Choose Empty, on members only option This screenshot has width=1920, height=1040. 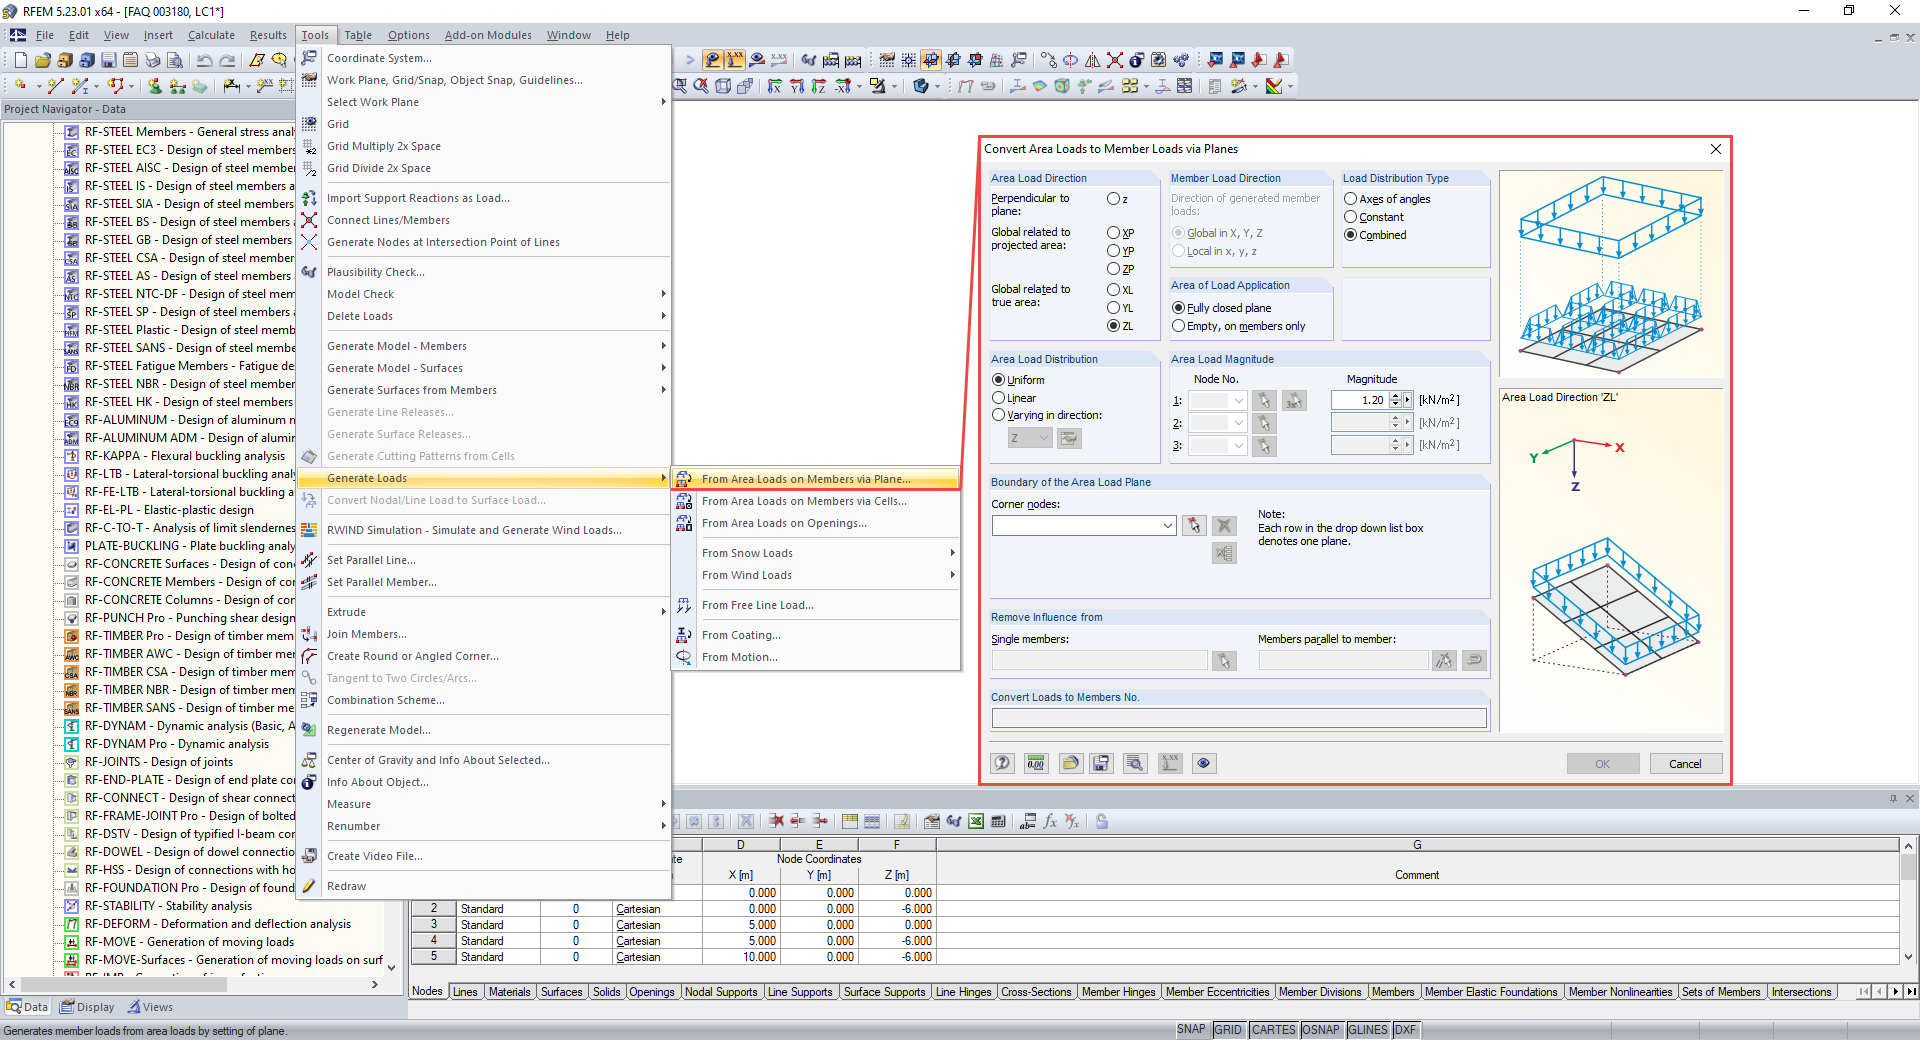1178,325
